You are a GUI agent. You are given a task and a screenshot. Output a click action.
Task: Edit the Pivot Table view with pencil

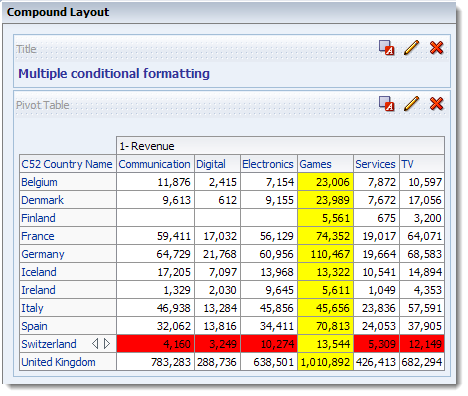(x=411, y=104)
